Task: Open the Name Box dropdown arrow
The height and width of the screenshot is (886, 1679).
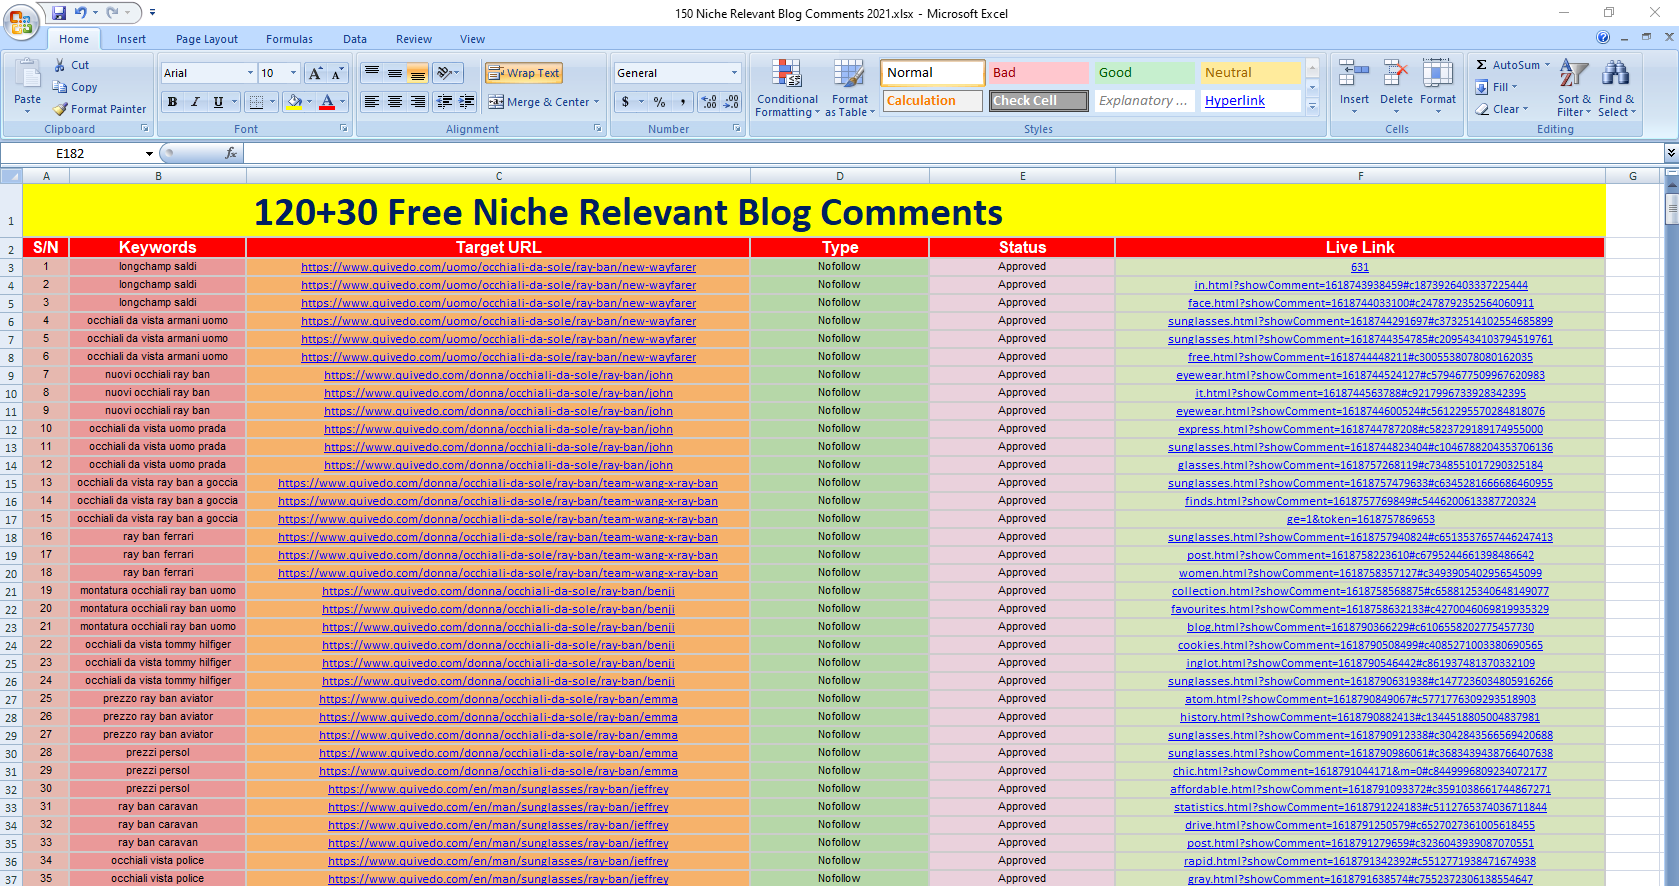Action: [149, 154]
